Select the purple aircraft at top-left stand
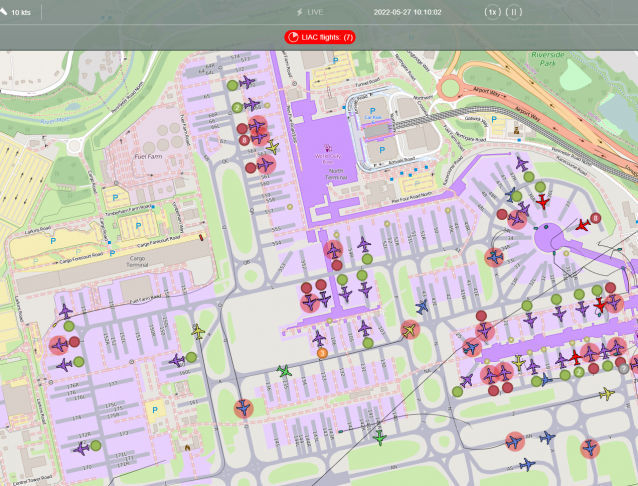 coord(247,82)
